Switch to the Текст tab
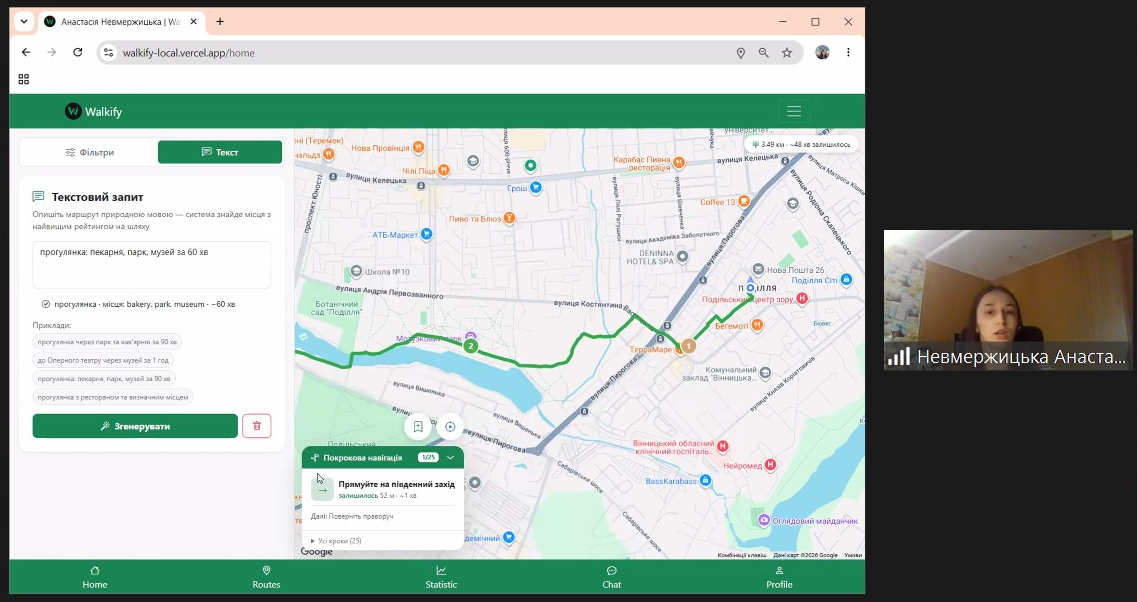The height and width of the screenshot is (602, 1137). [x=220, y=152]
